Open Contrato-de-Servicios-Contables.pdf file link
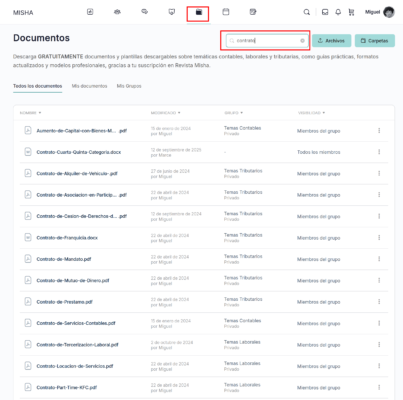Screen dimensions: 403x400 point(76,323)
